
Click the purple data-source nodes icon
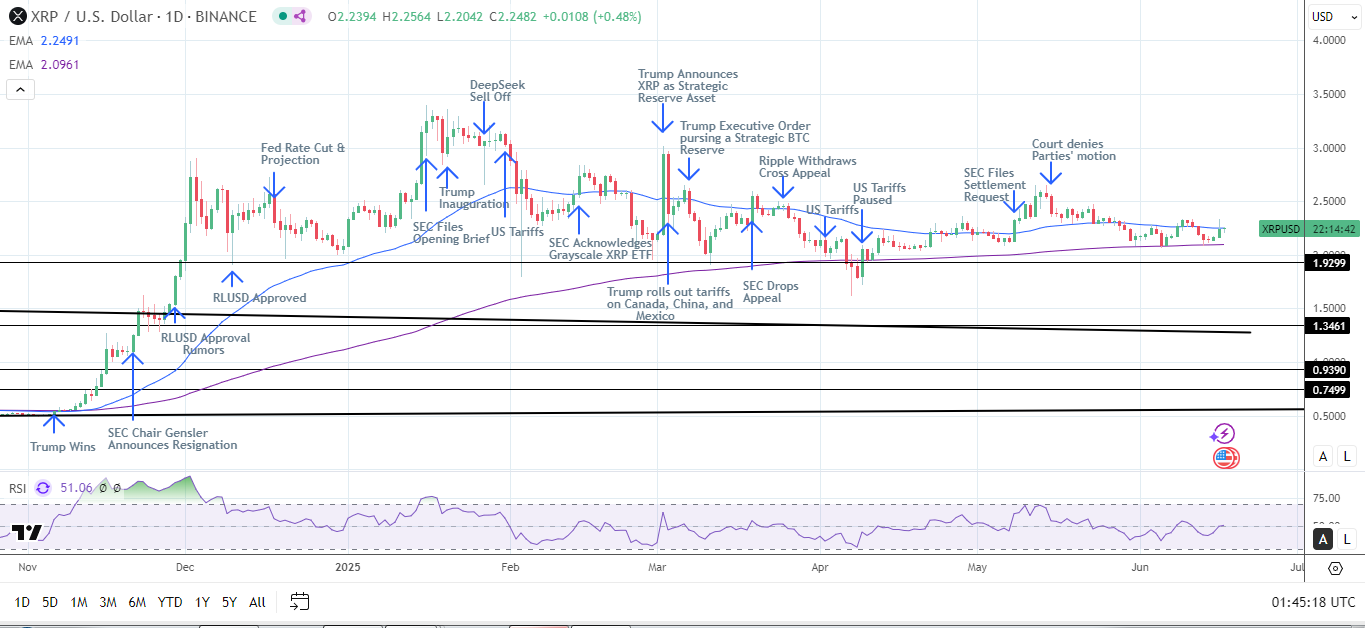pos(301,16)
